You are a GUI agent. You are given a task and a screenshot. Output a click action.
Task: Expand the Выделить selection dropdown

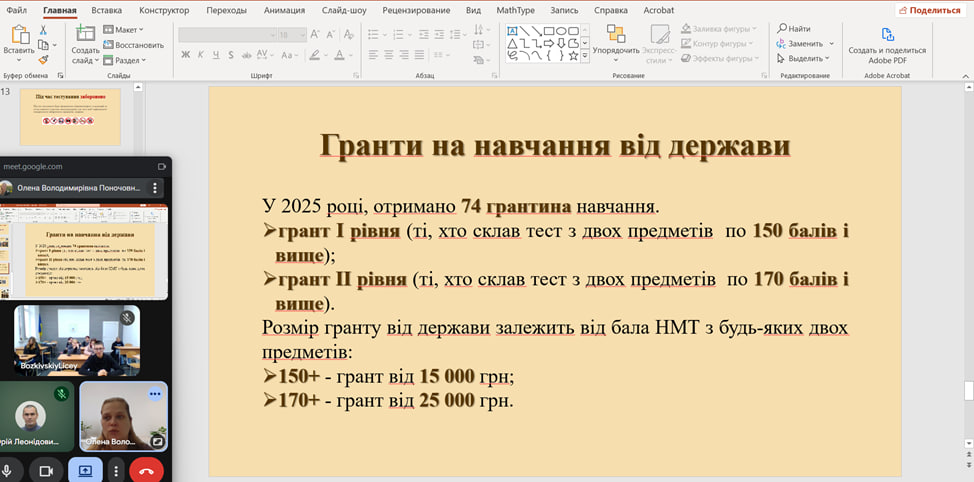805,58
